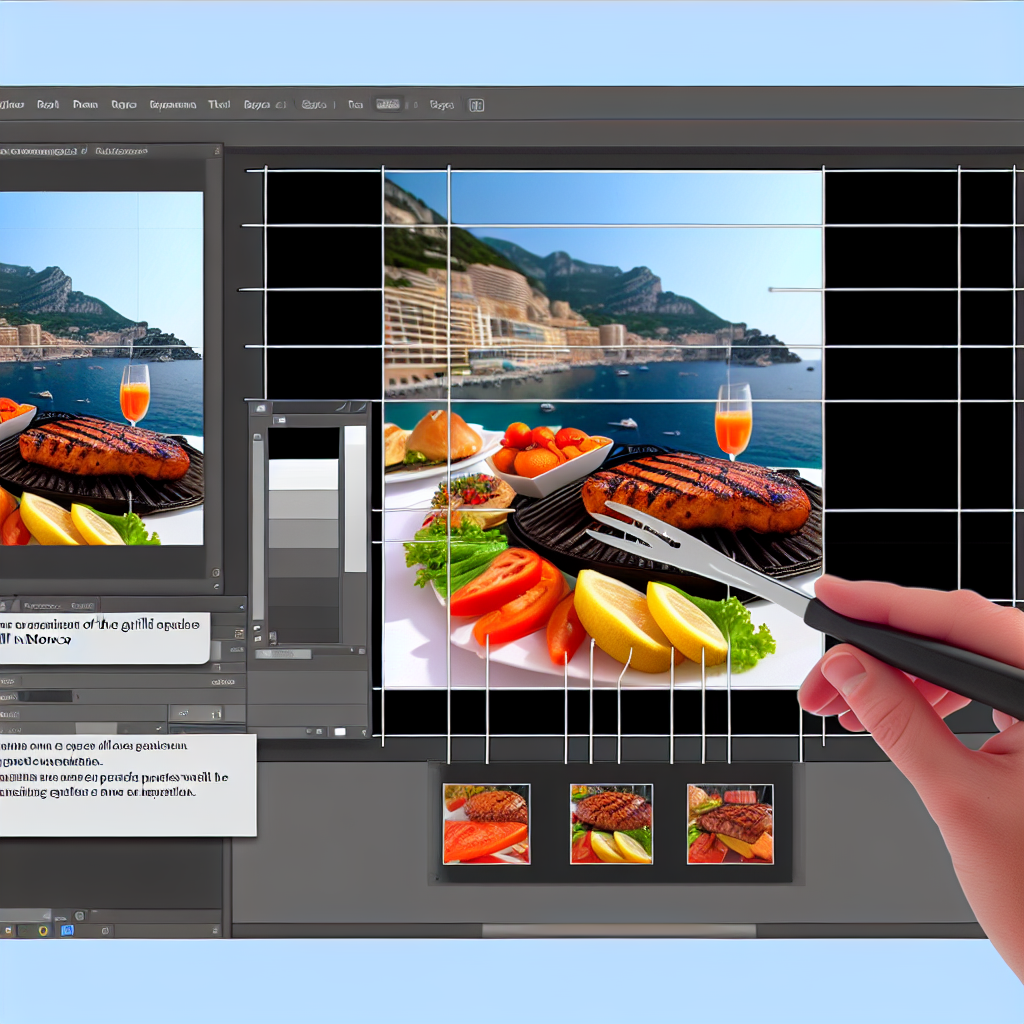This screenshot has height=1024, width=1024.
Task: Click the icon at the swatch panel's top-left corner
Action: 259,408
